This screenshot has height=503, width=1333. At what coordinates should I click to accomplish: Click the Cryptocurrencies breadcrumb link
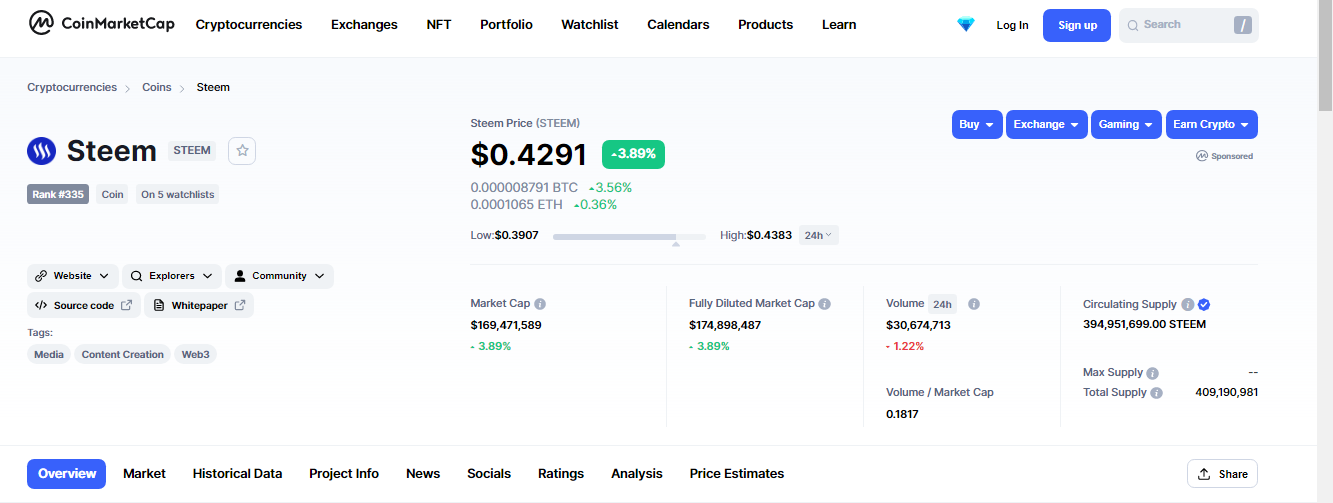point(72,87)
